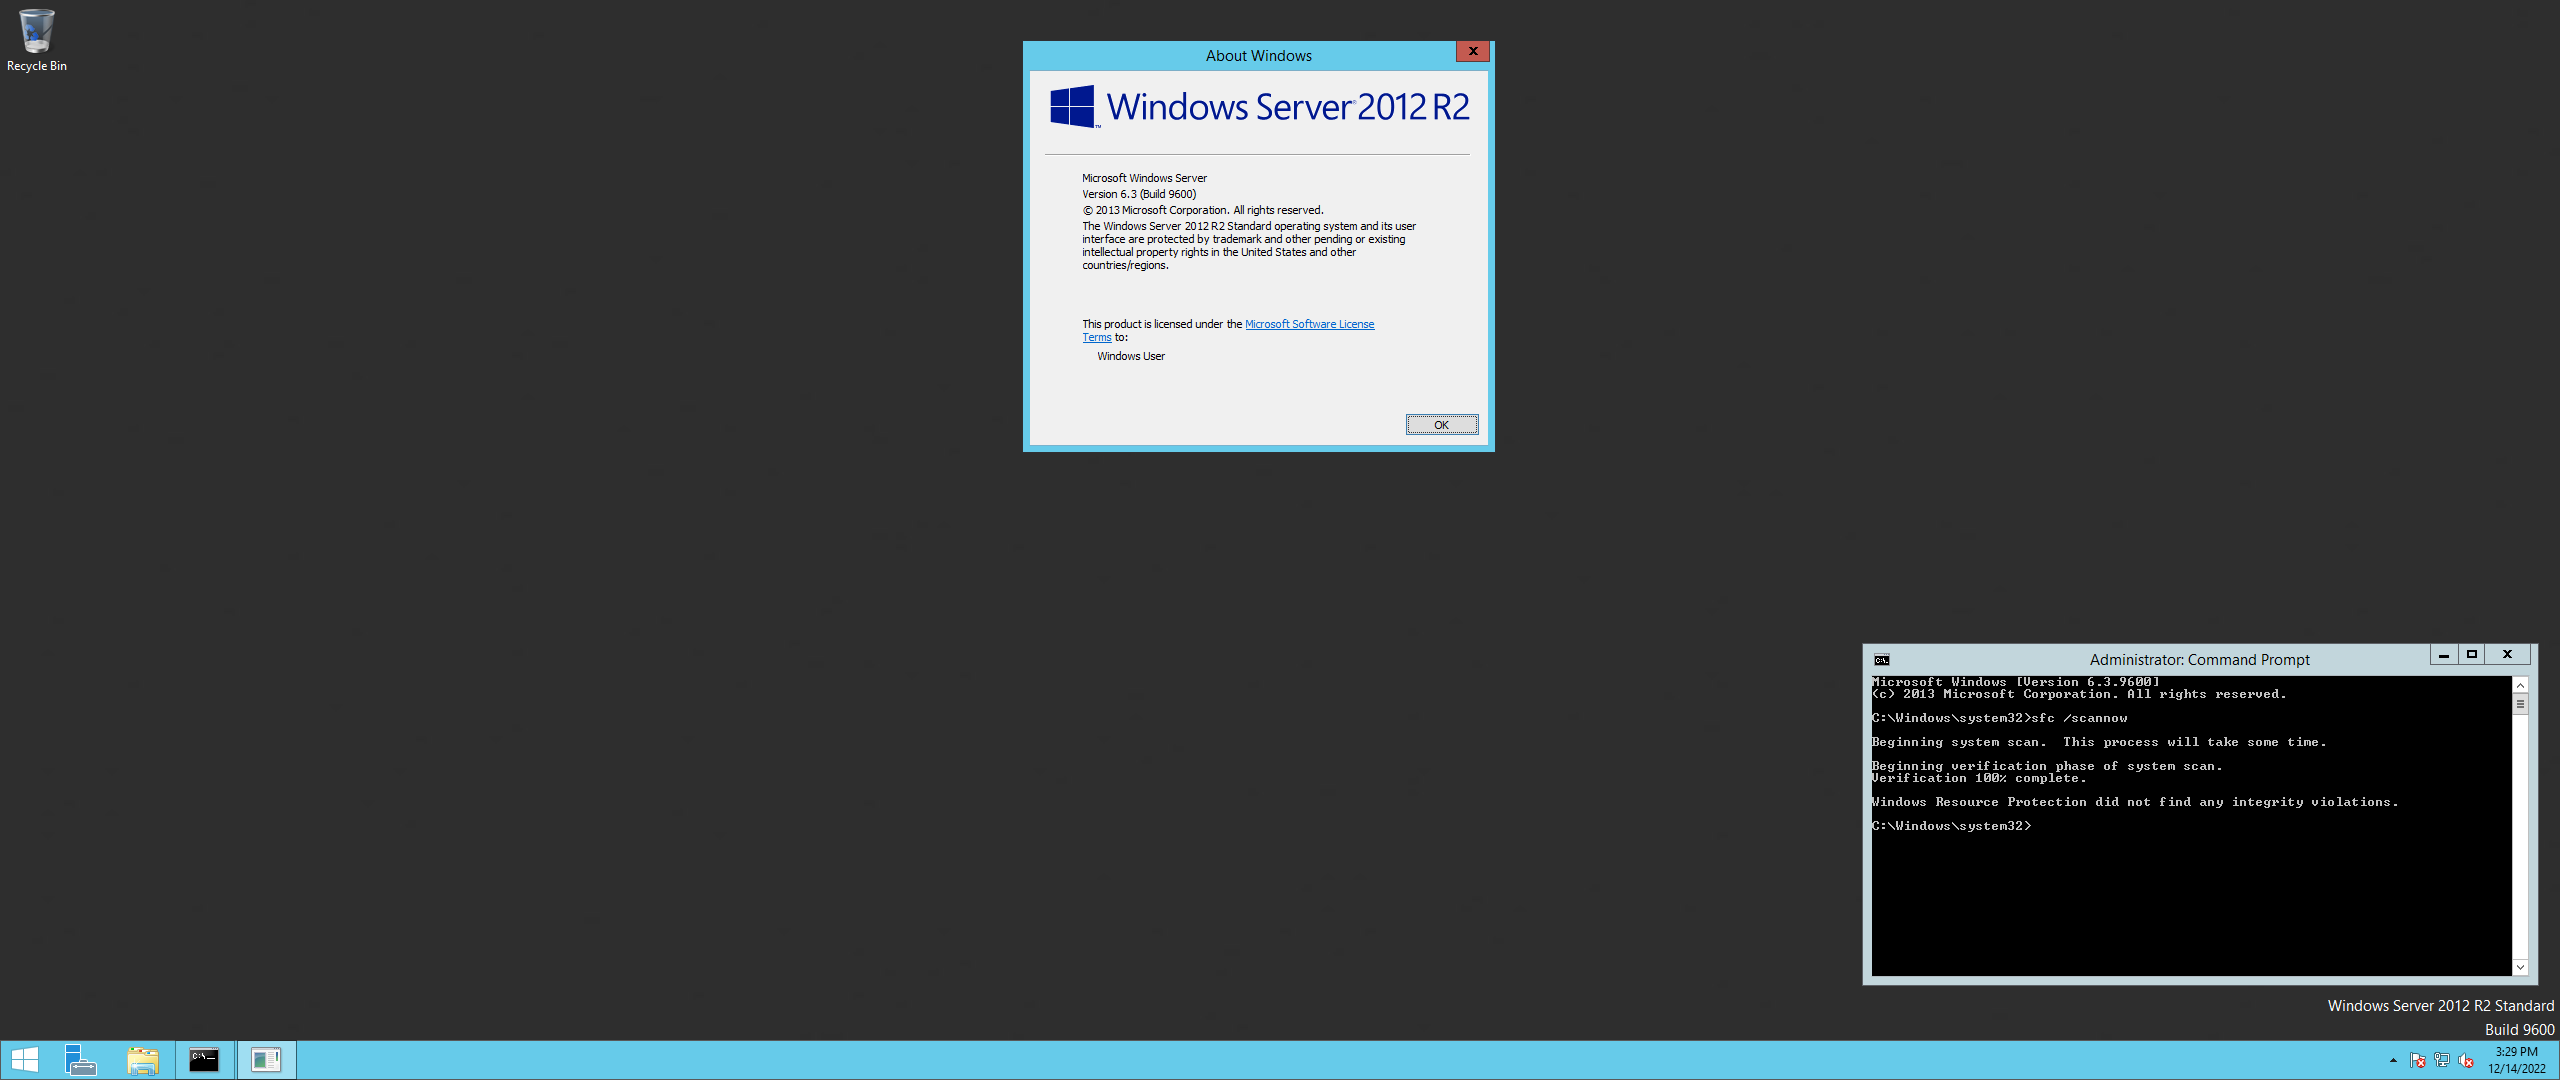Open the Recycle Bin desktop icon

(36, 40)
